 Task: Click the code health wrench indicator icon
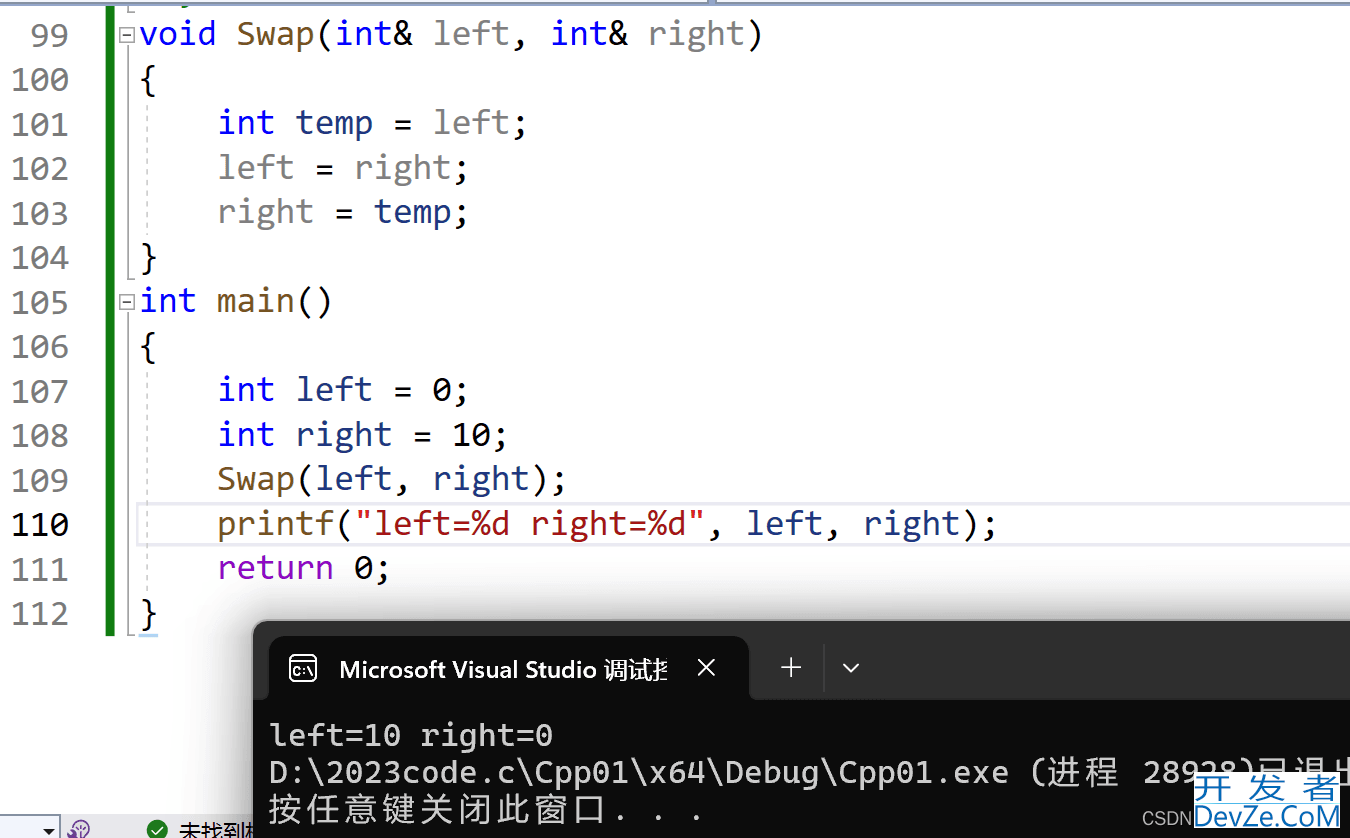click(80, 829)
